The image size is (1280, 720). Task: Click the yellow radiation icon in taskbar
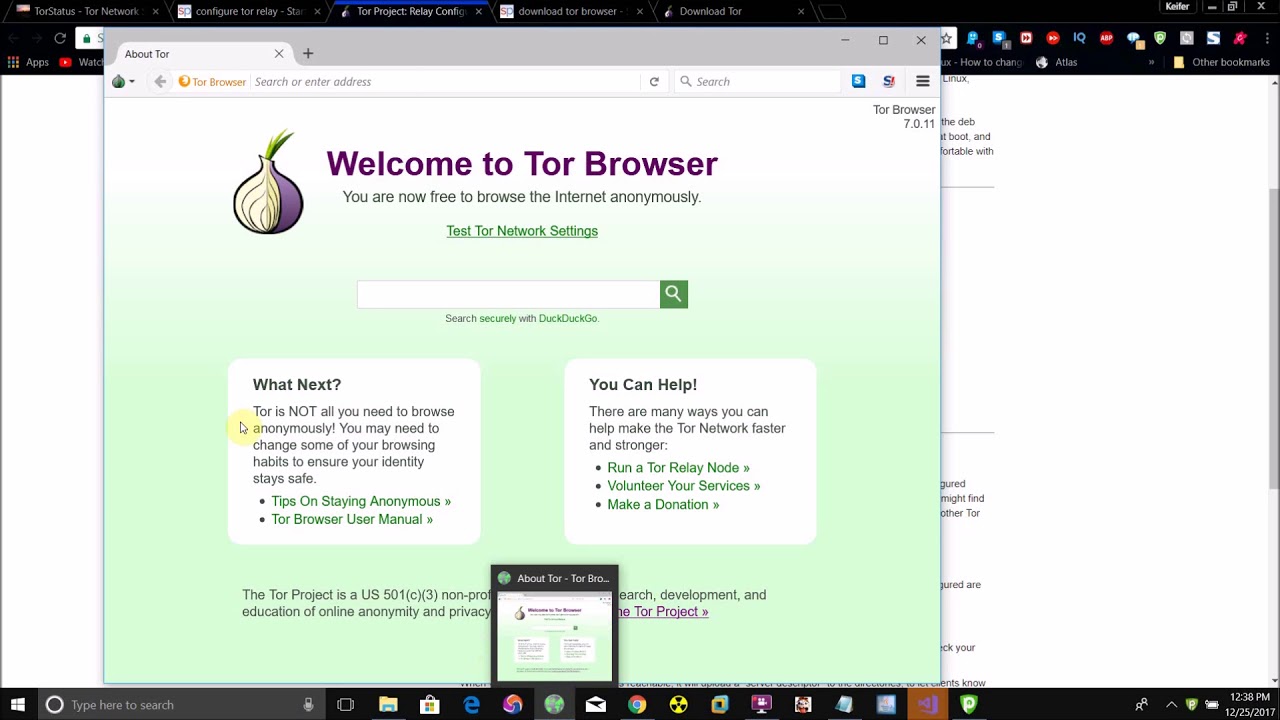678,705
